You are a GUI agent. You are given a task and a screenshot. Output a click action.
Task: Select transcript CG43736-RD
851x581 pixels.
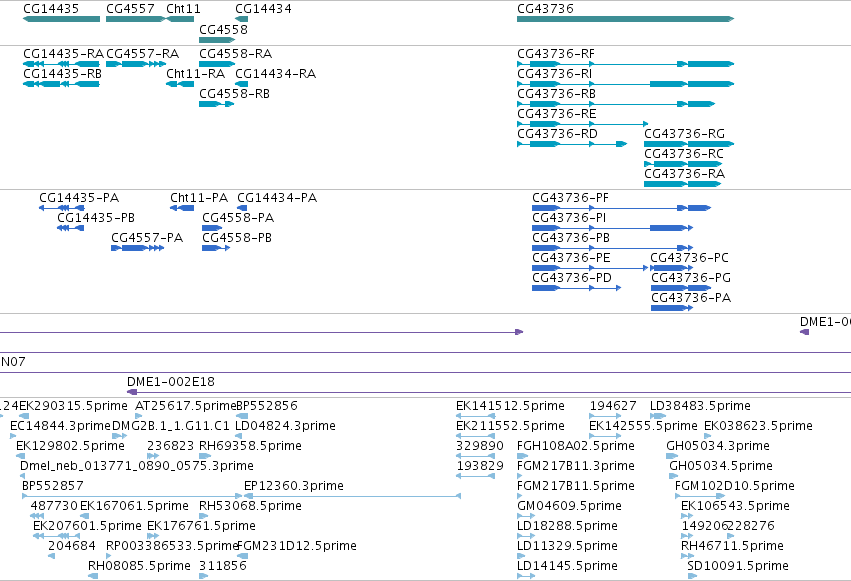pos(572,144)
